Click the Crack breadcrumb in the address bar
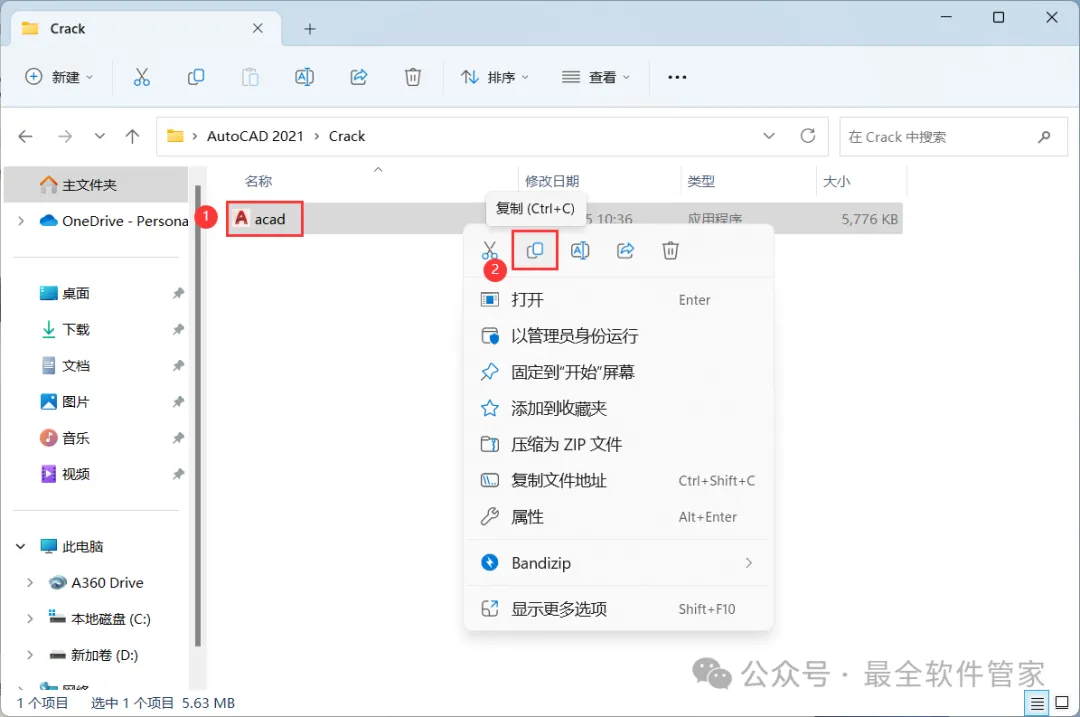This screenshot has height=717, width=1080. pyautogui.click(x=346, y=136)
